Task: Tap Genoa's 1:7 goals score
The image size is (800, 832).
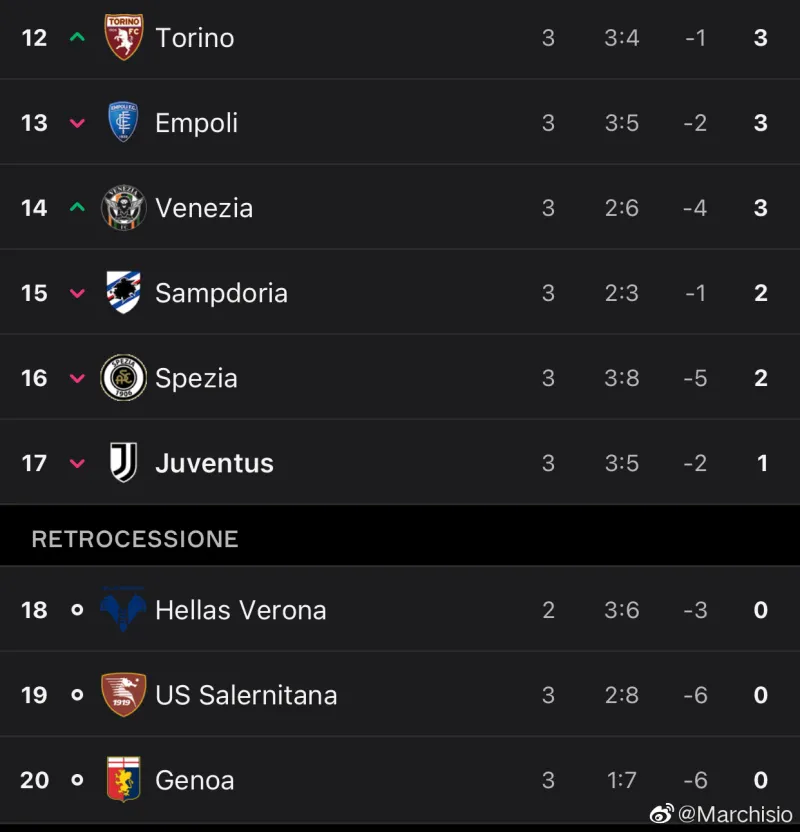Action: (x=621, y=780)
